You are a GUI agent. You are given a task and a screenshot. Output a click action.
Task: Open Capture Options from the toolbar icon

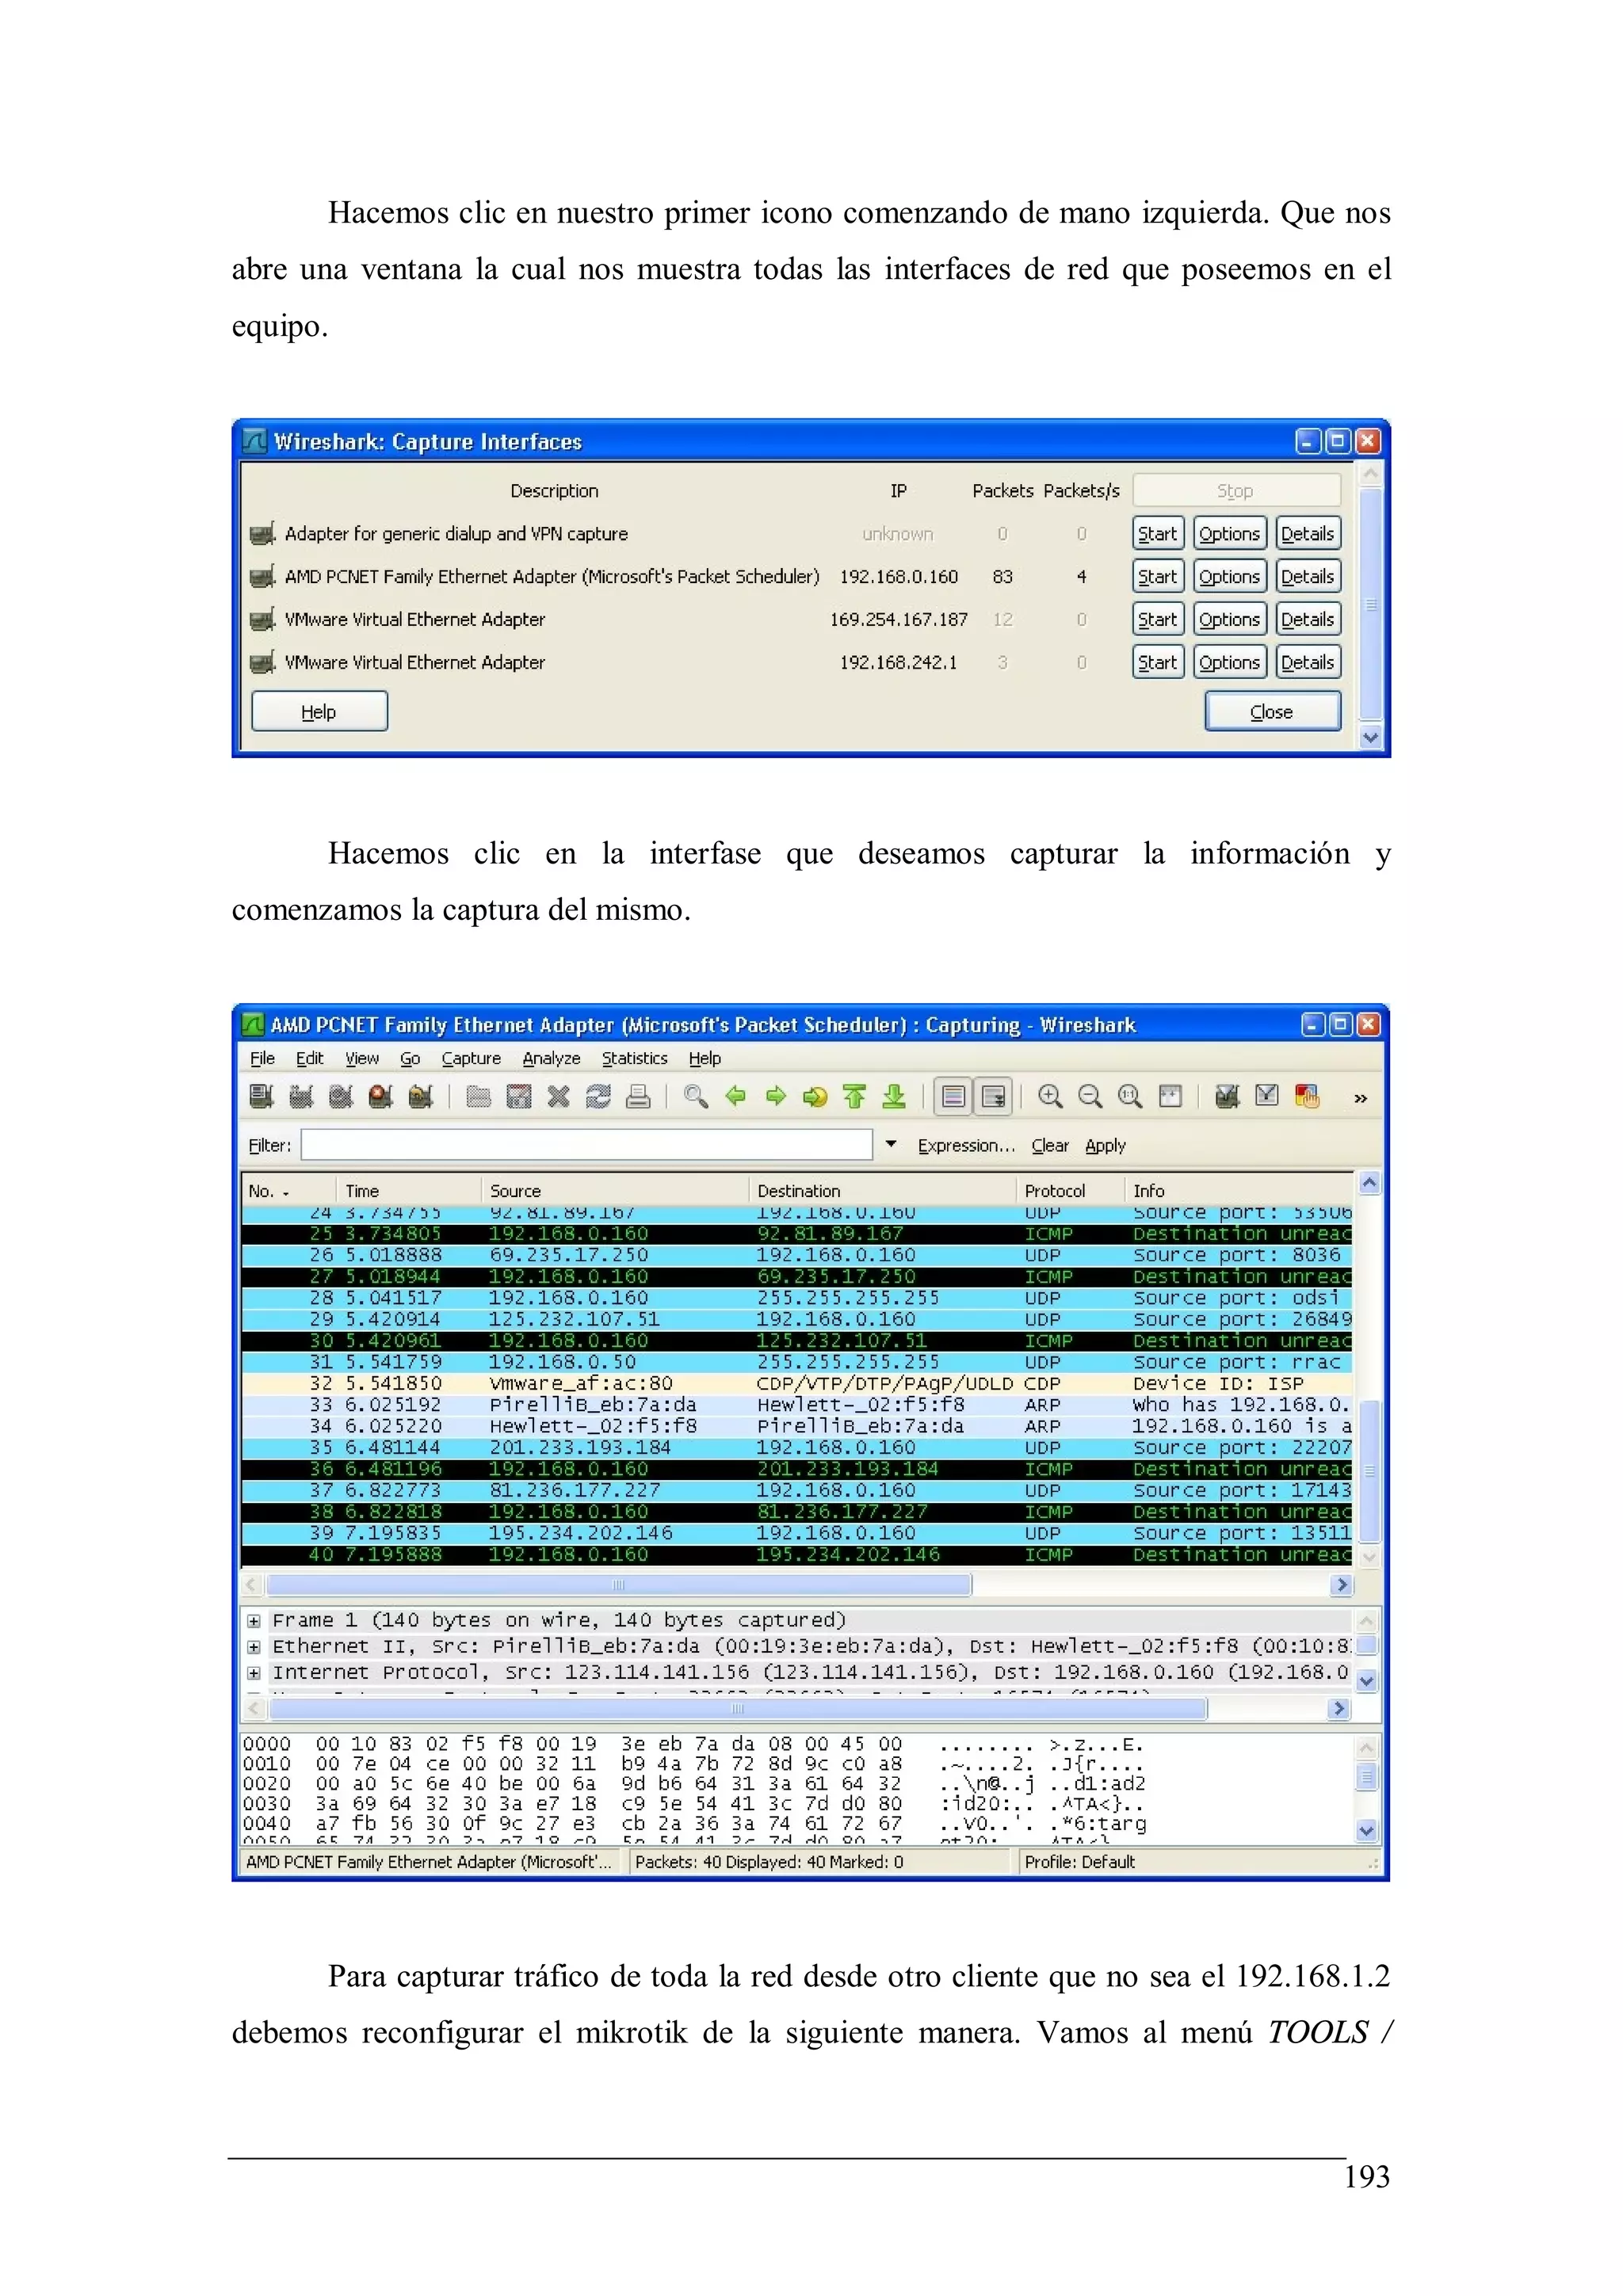click(301, 1096)
